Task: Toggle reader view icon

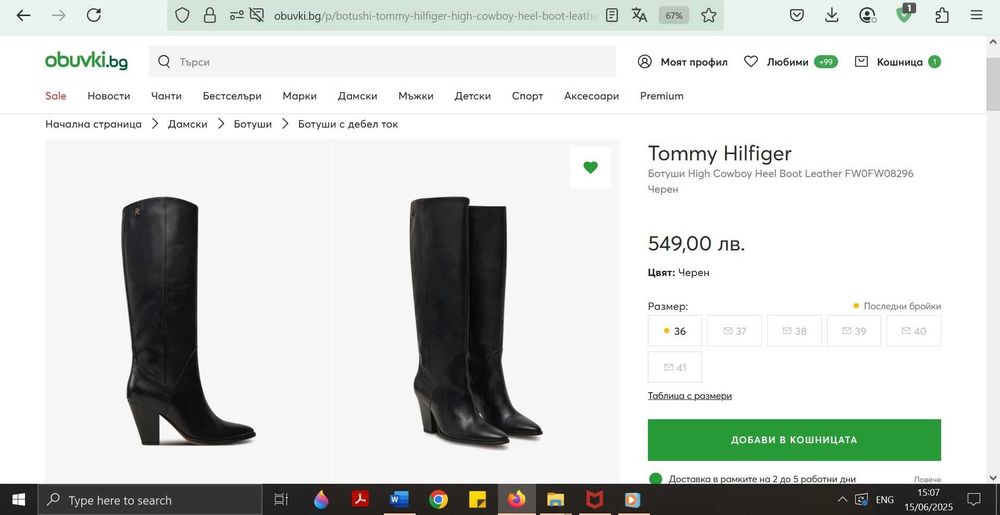Action: [x=612, y=15]
